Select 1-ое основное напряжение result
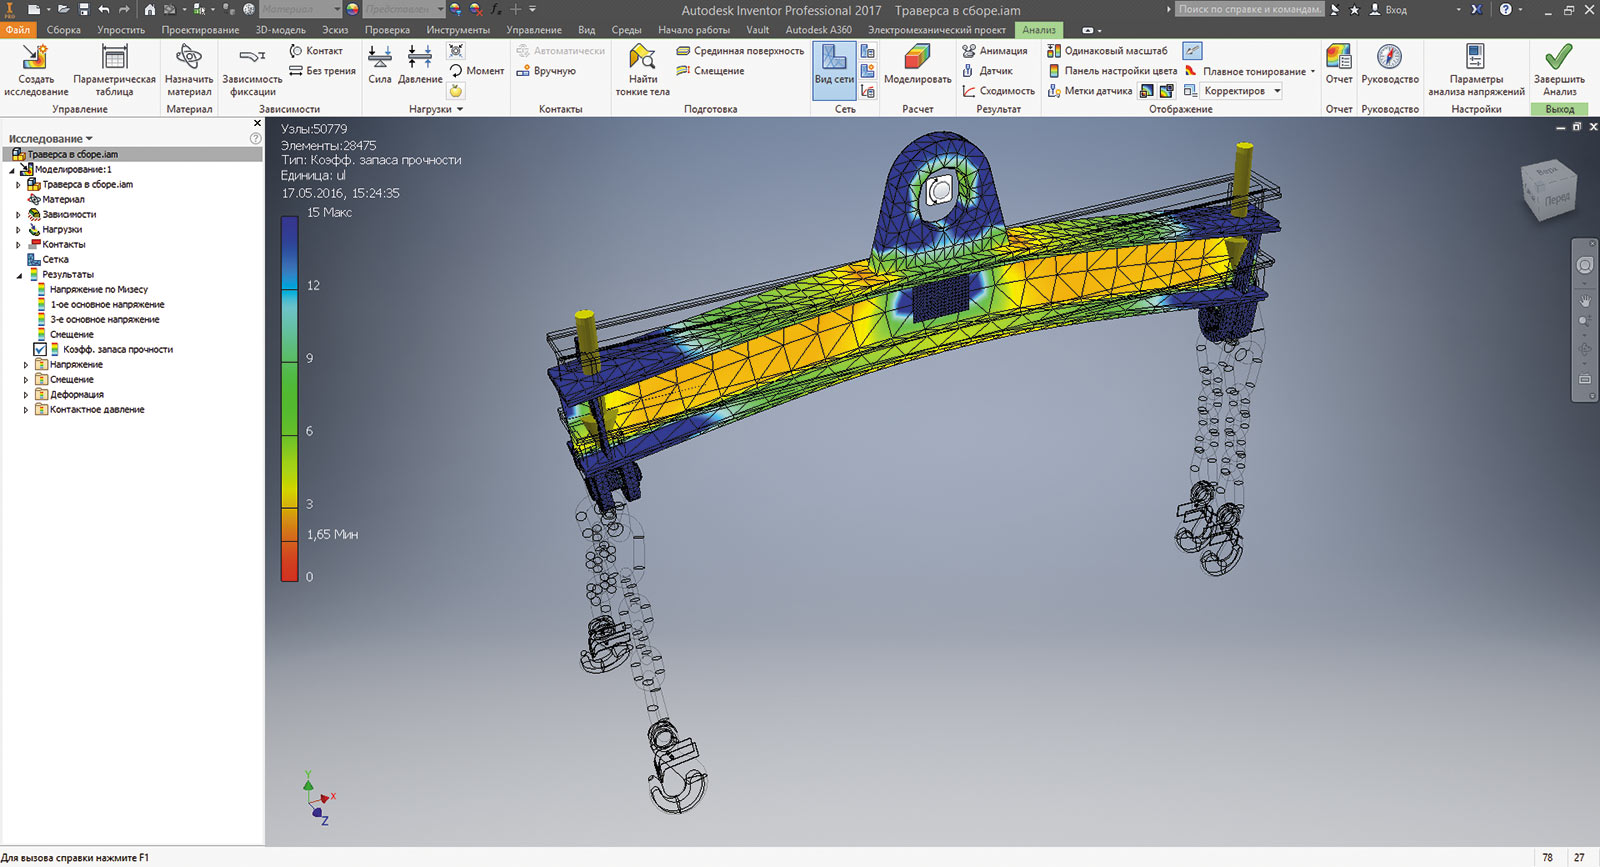The image size is (1600, 867). pyautogui.click(x=107, y=305)
